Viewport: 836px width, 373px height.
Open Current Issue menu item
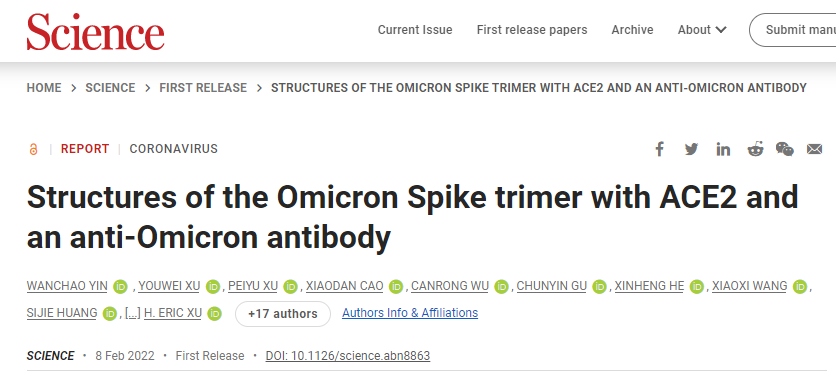(415, 30)
